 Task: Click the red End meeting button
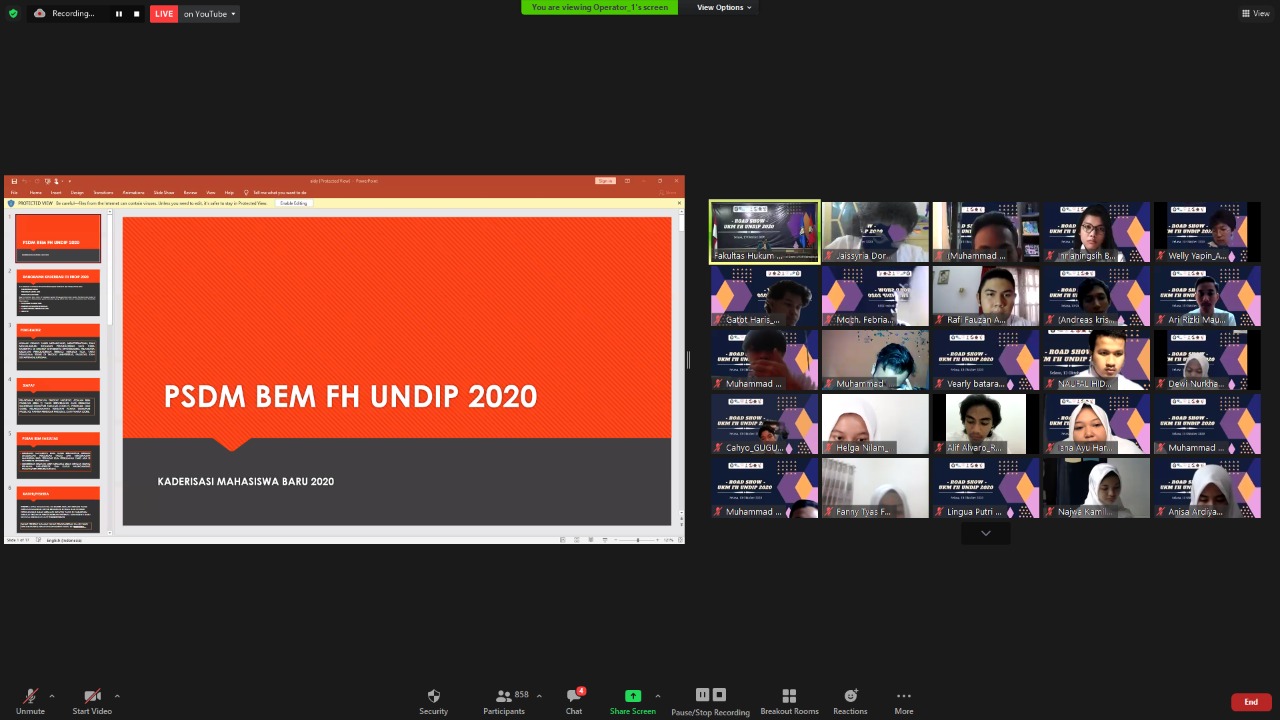(x=1251, y=702)
